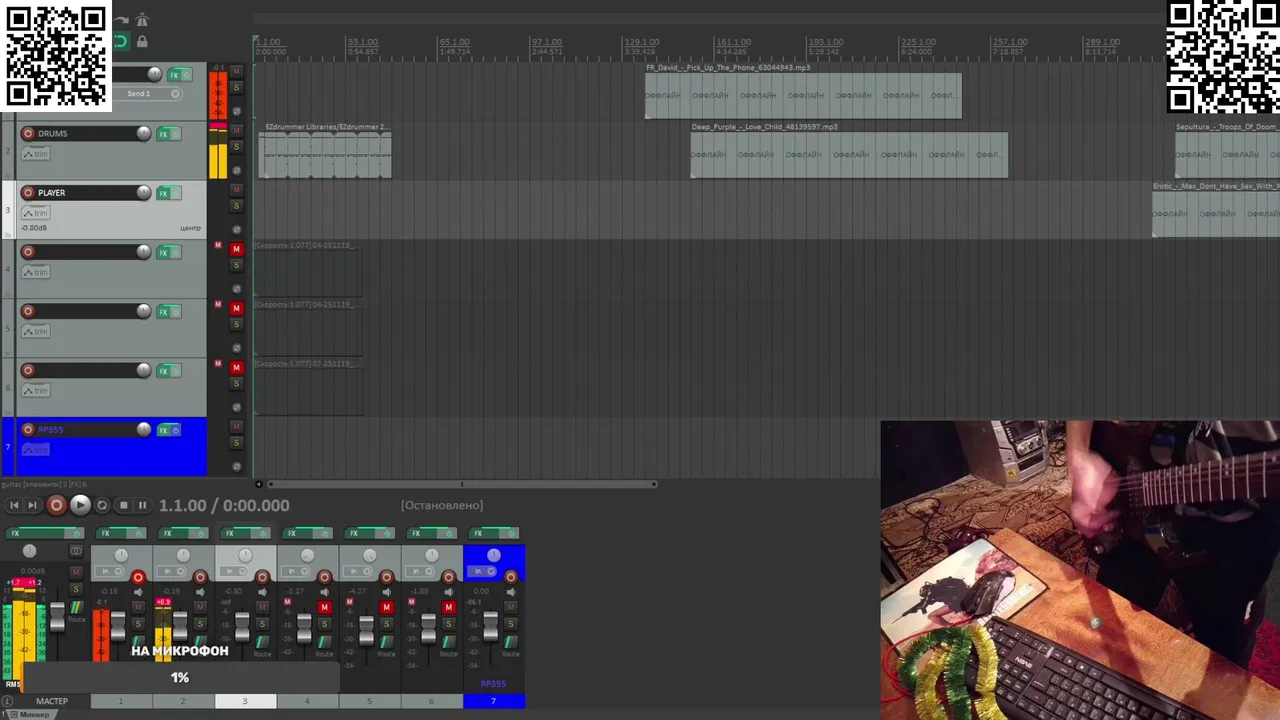Click trim envelope button on DRUMS track
Image resolution: width=1280 pixels, height=720 pixels.
coord(36,153)
